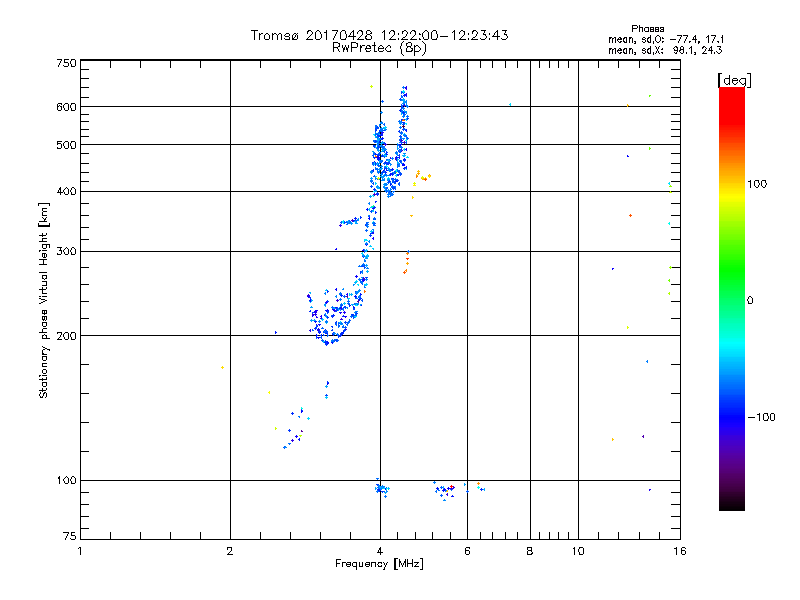Viewport: 800px width, 600px height.
Task: Click the y-axis tick label '500'
Action: coord(66,145)
